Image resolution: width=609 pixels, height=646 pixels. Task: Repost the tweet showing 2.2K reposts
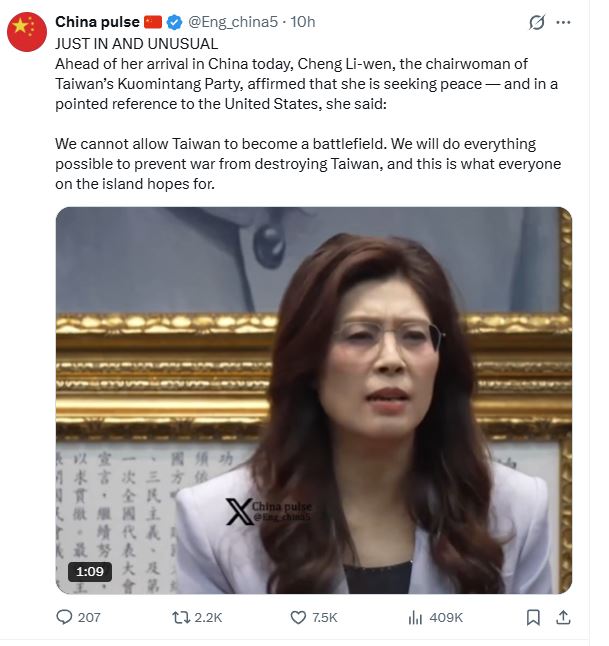197,617
